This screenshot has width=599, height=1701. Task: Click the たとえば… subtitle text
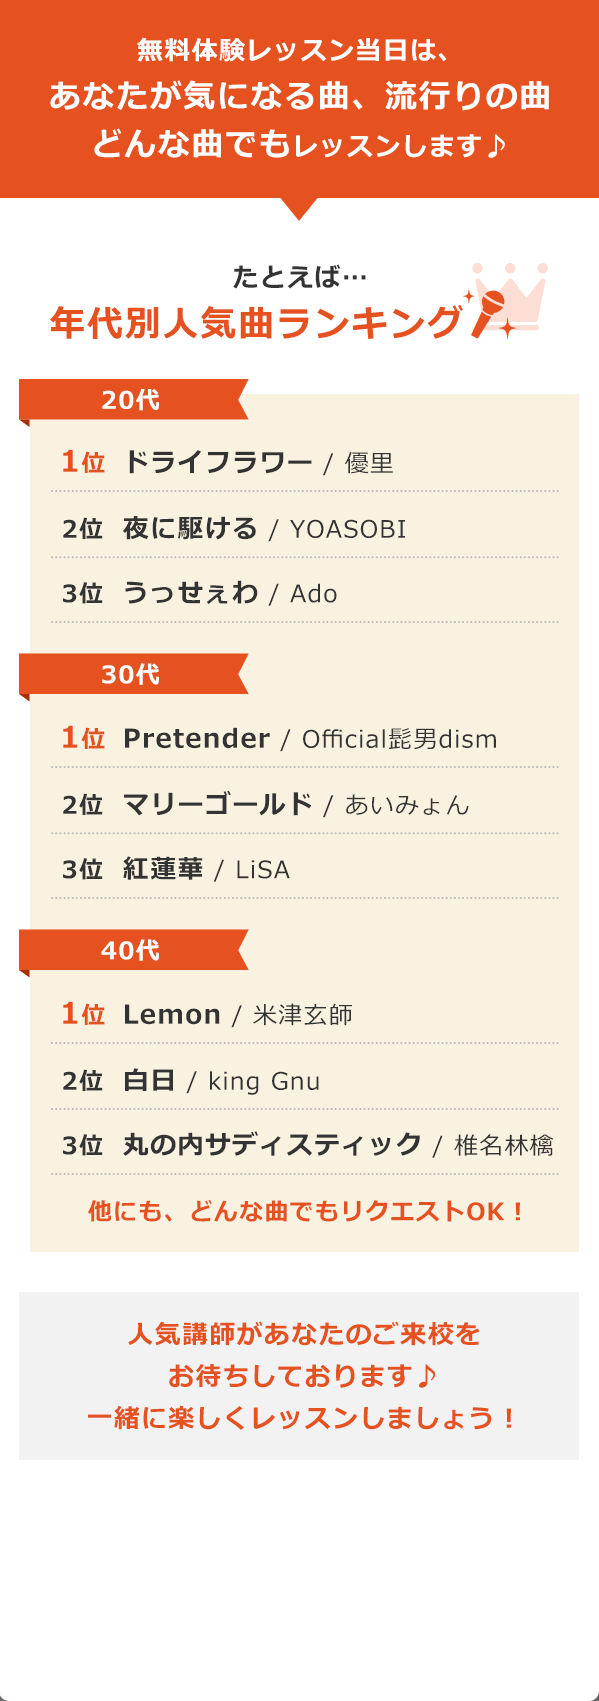pyautogui.click(x=299, y=276)
